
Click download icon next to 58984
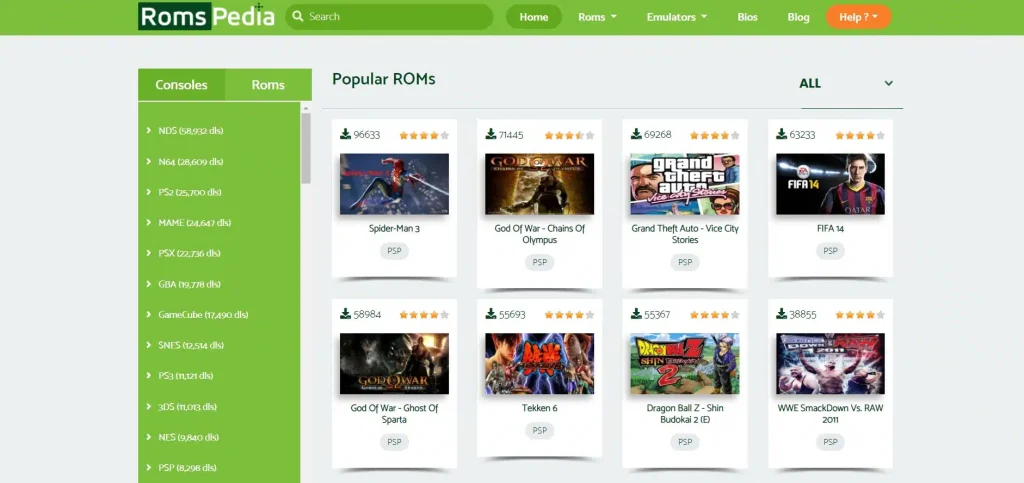point(345,314)
